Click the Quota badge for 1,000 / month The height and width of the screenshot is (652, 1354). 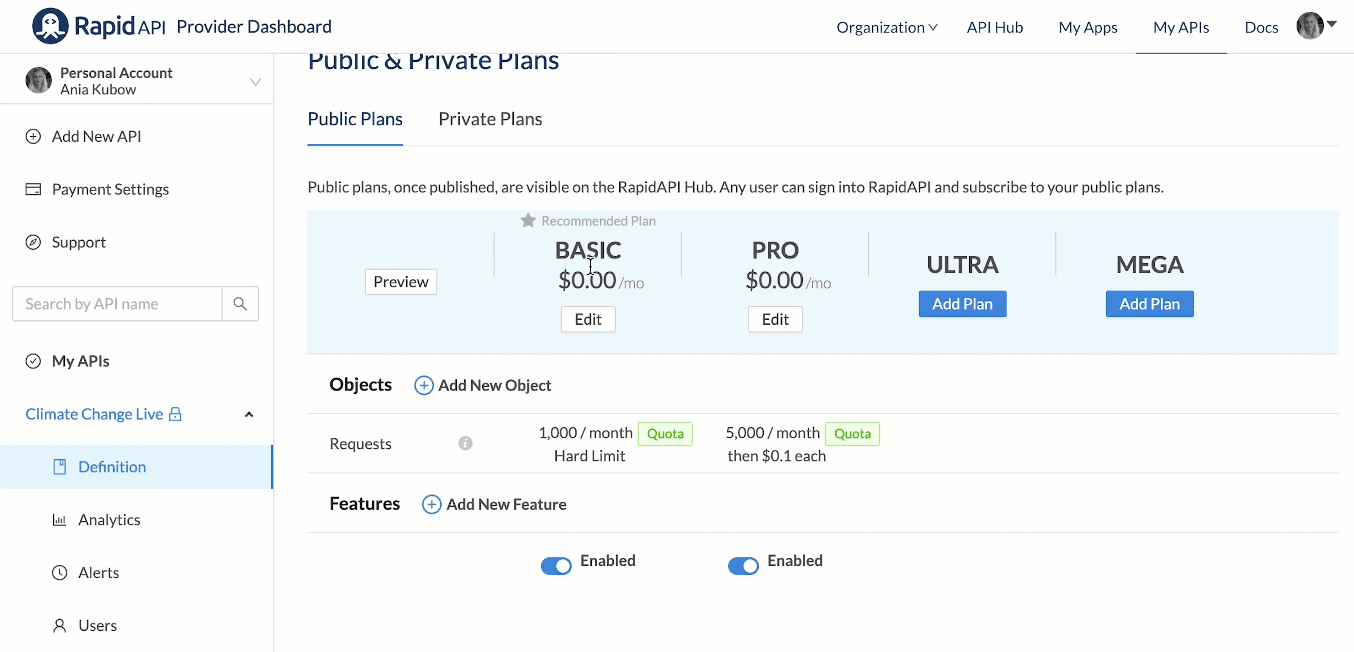click(x=665, y=434)
